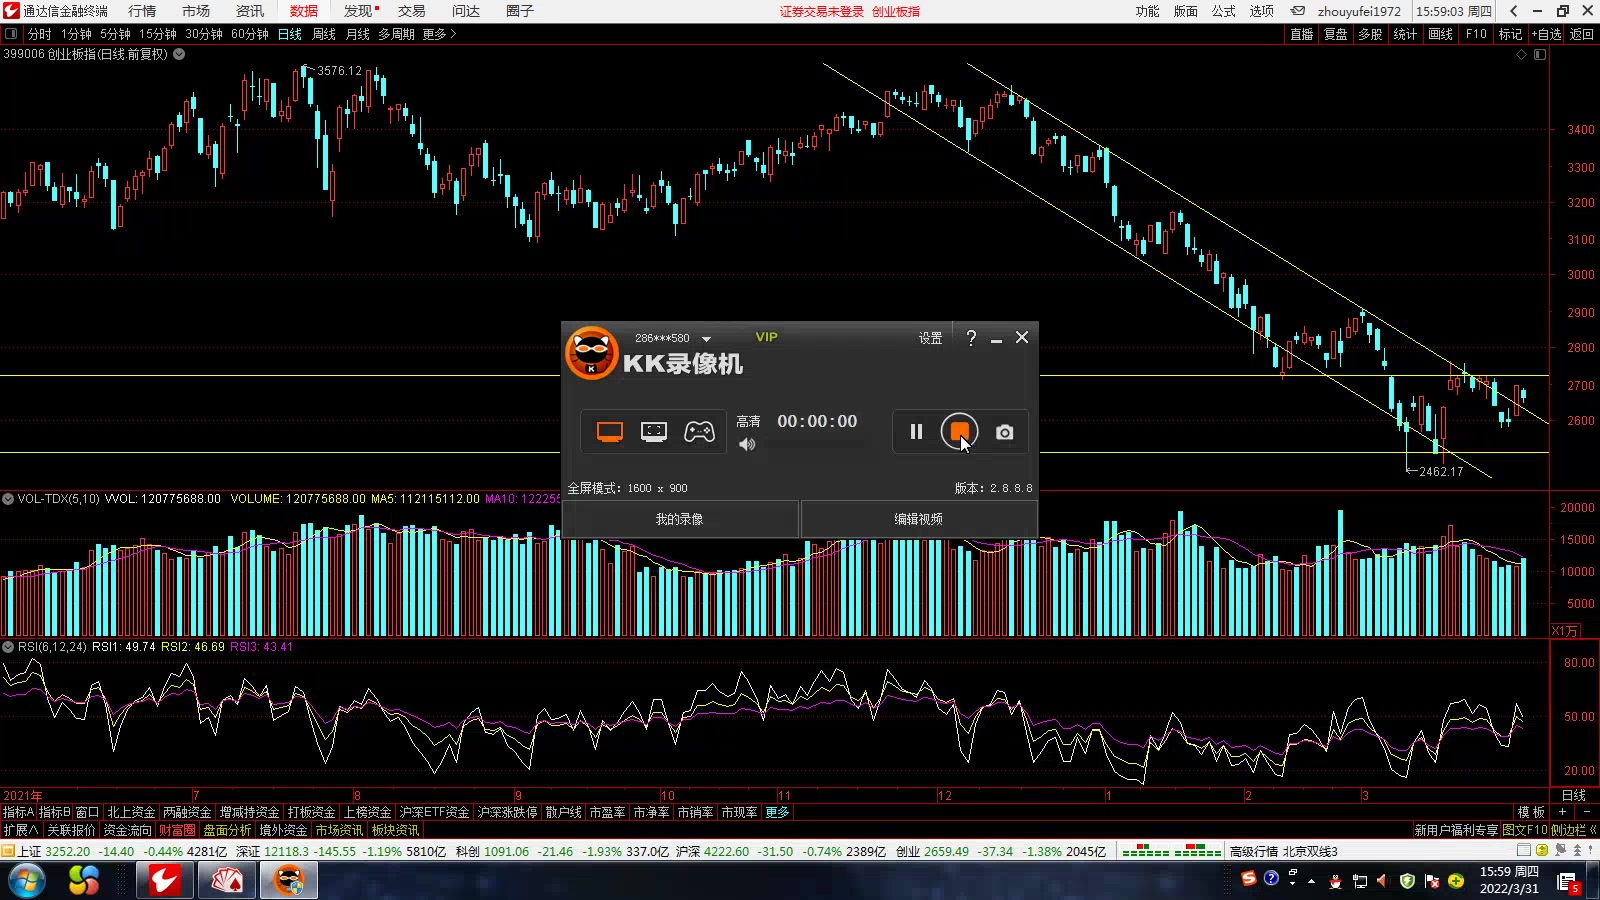Expand the VOL-TDX indicator dropdown arrow
The height and width of the screenshot is (900, 1600).
(x=8, y=498)
